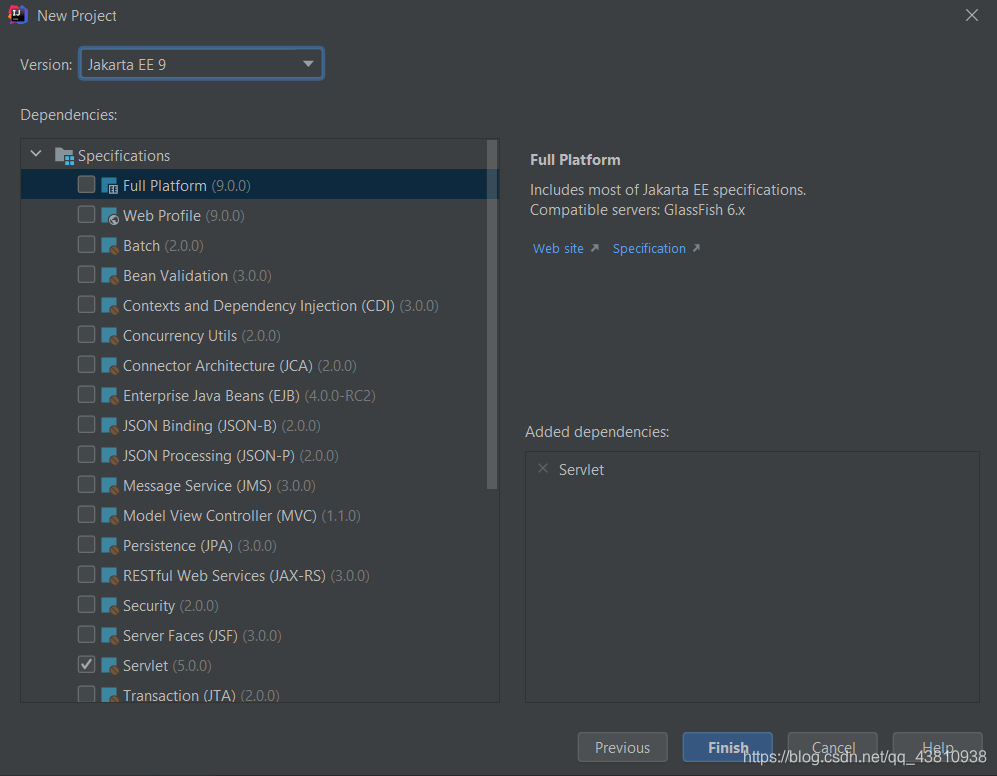Click the Help button
This screenshot has width=997, height=776.
937,747
